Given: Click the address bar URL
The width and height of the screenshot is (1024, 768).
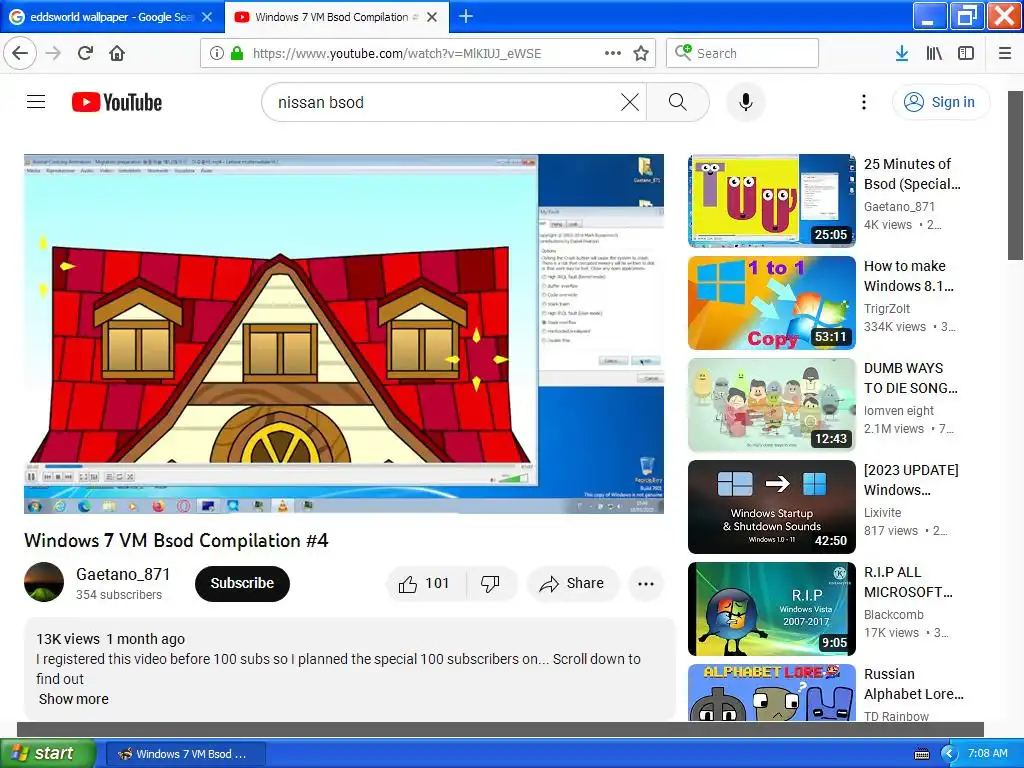Looking at the screenshot, I should [397, 54].
